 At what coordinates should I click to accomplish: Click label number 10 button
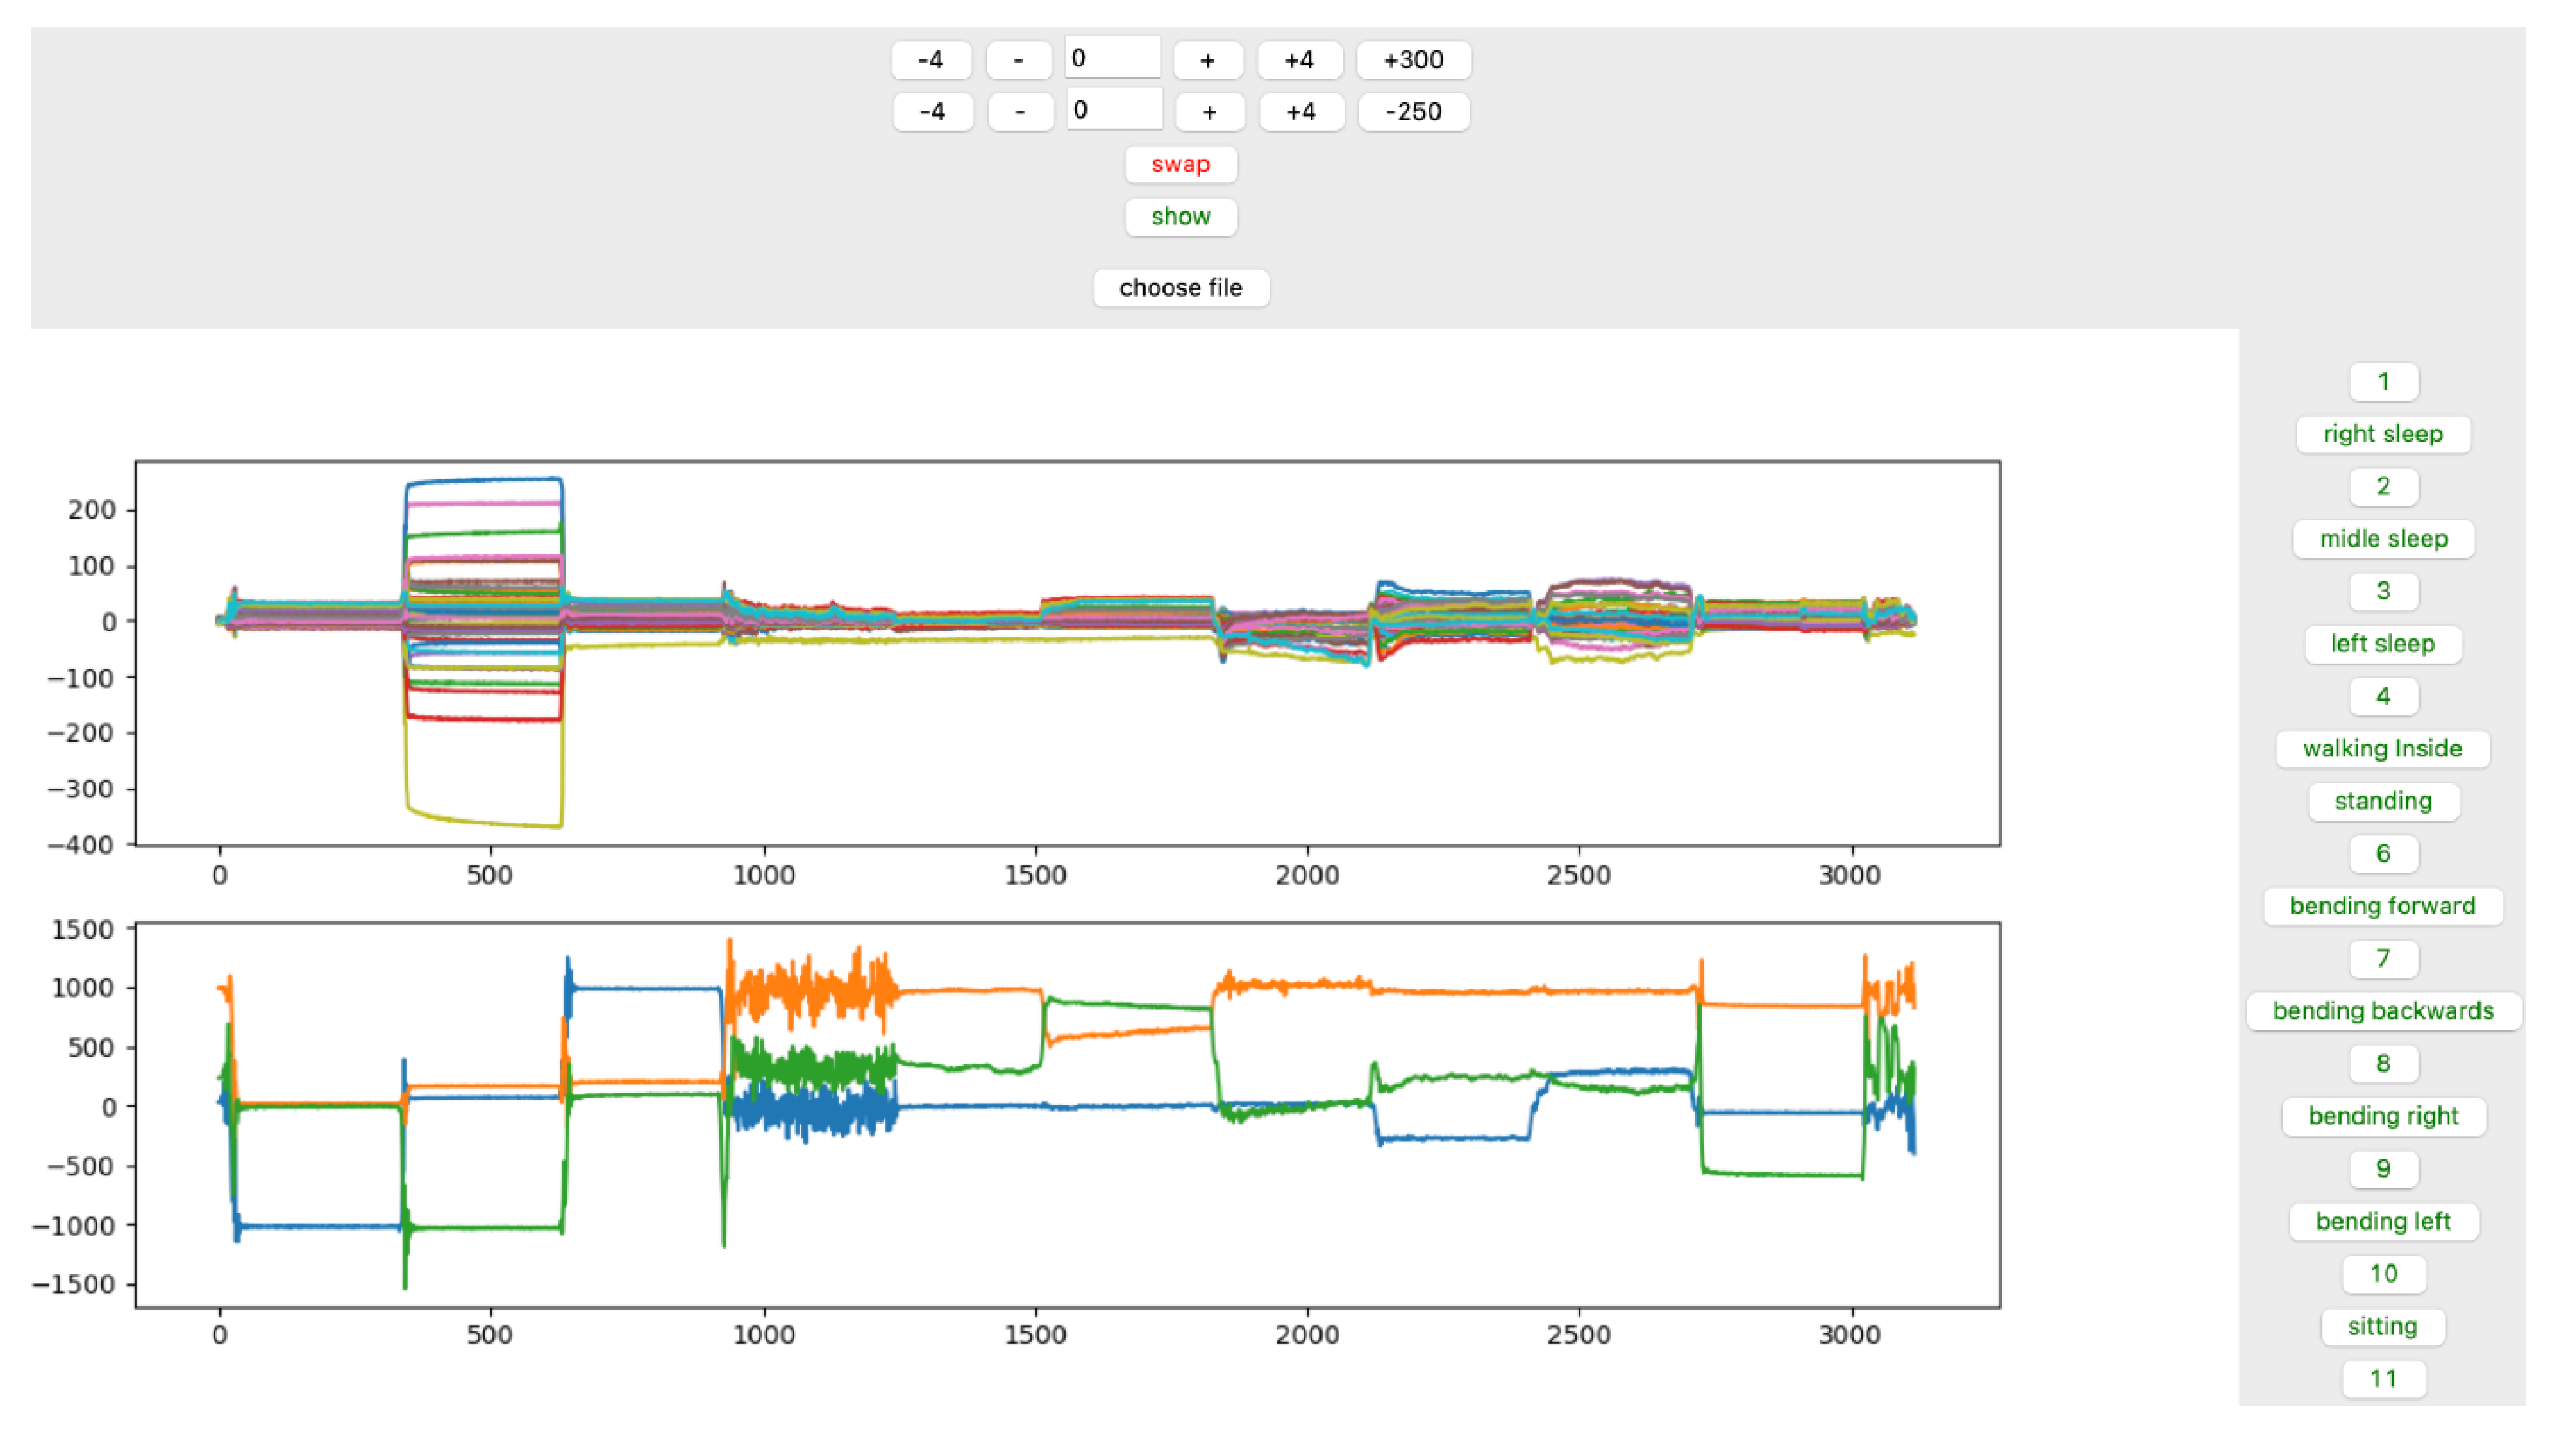pos(2382,1273)
